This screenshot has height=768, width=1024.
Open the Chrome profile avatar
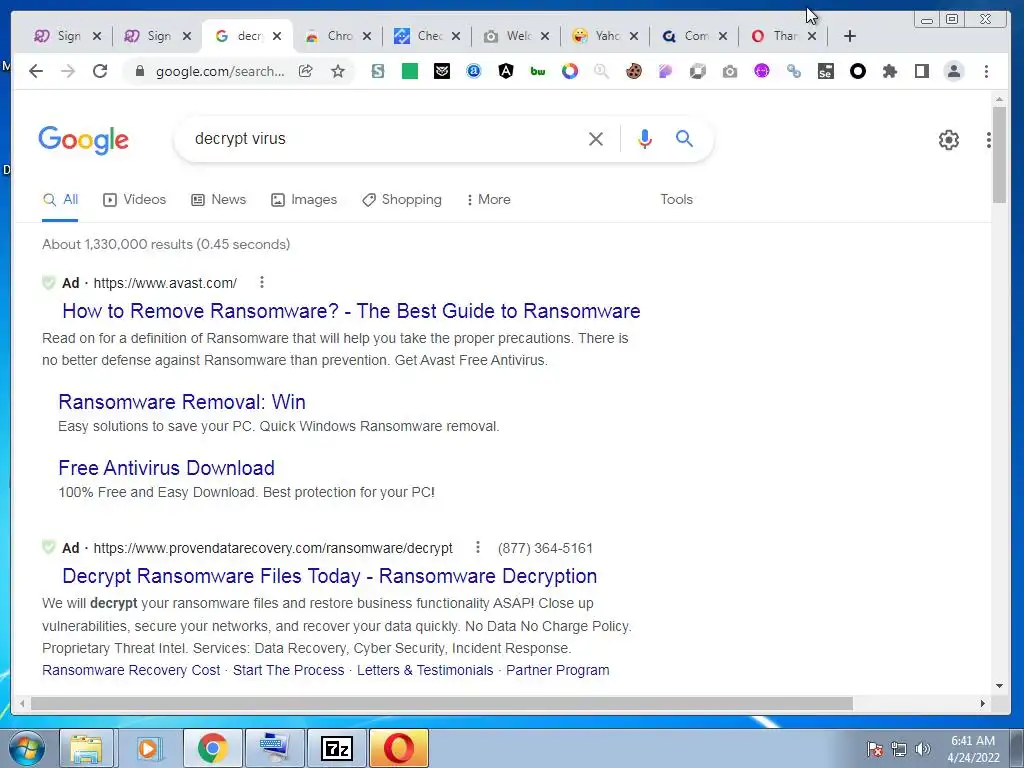coord(953,71)
